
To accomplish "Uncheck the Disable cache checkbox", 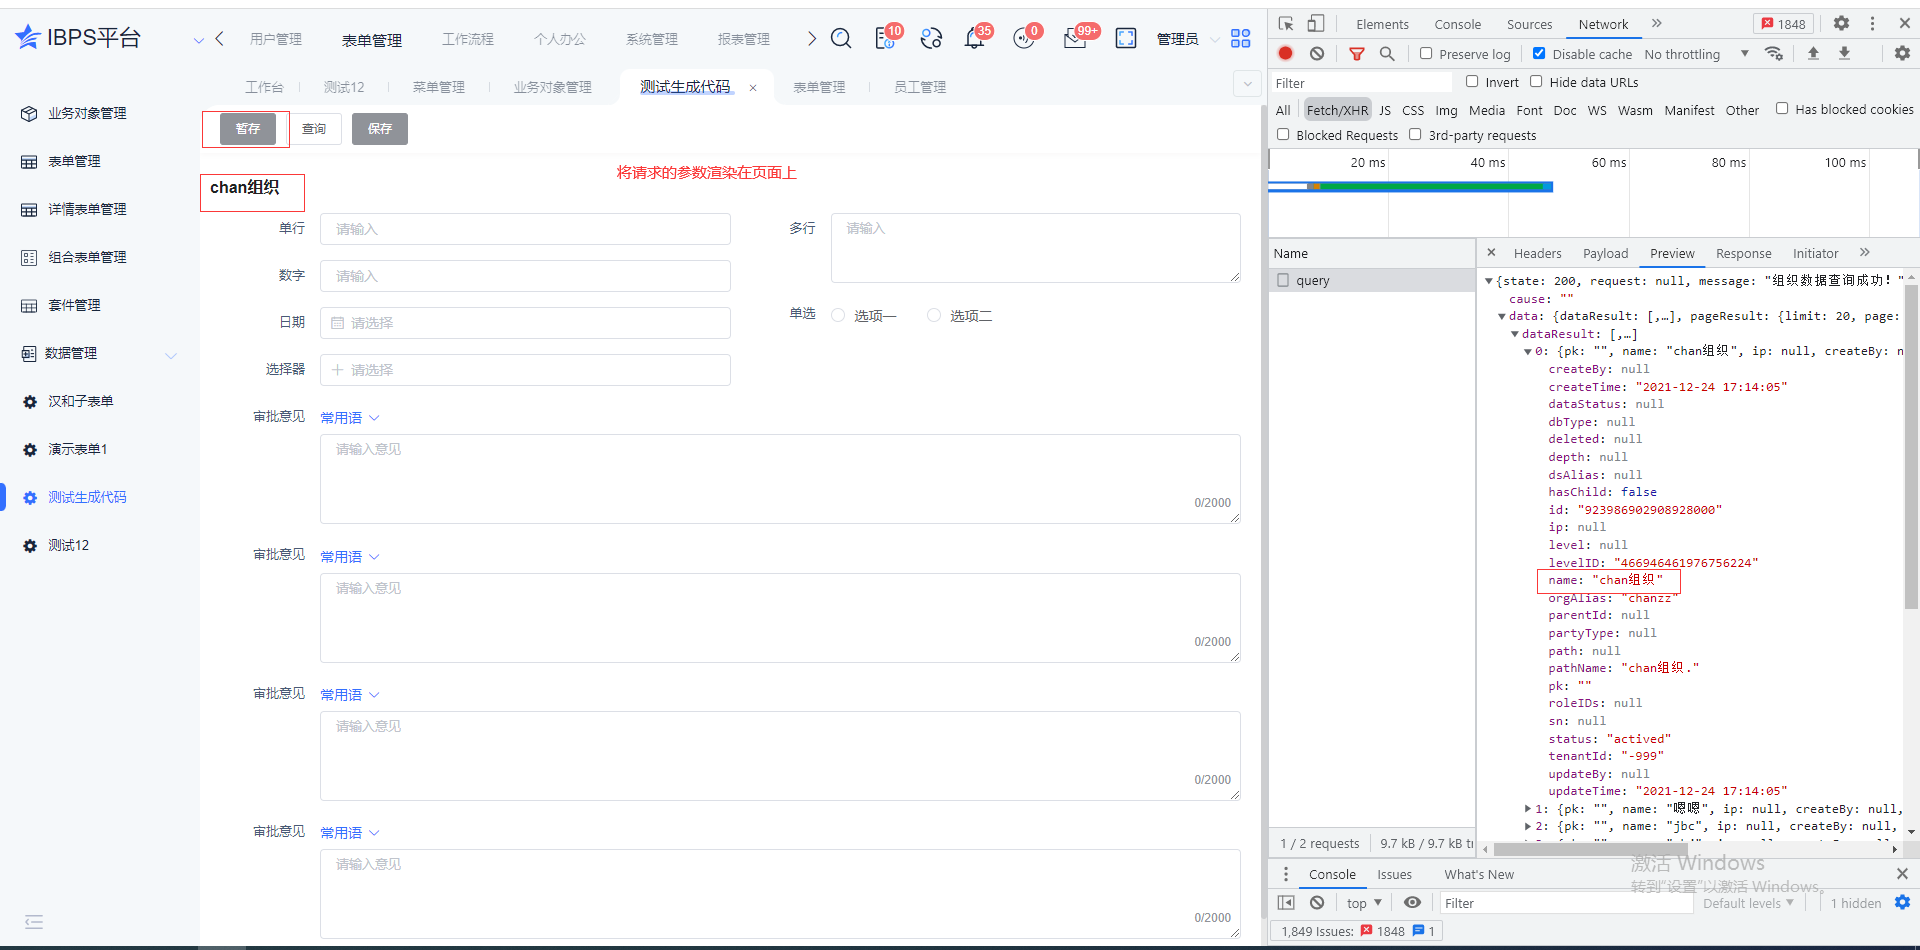I will (1539, 54).
